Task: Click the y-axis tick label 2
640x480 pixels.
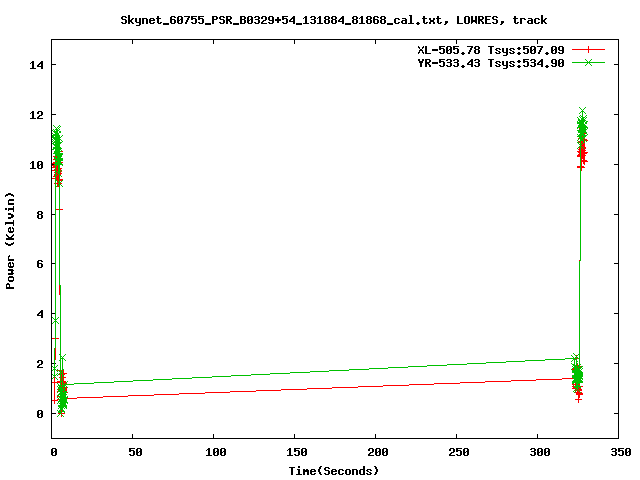Action: 40,364
